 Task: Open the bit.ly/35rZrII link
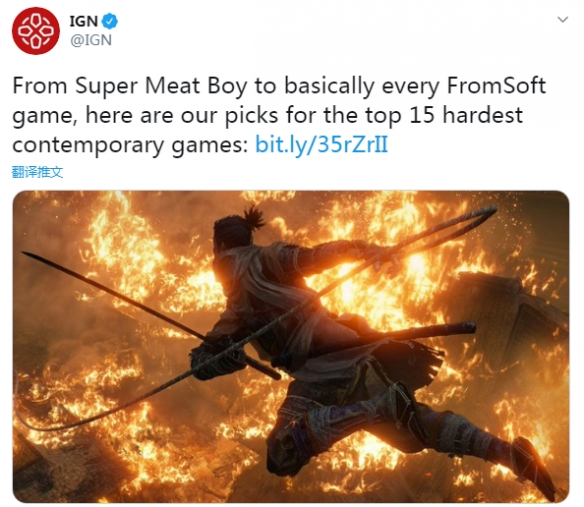coord(321,144)
